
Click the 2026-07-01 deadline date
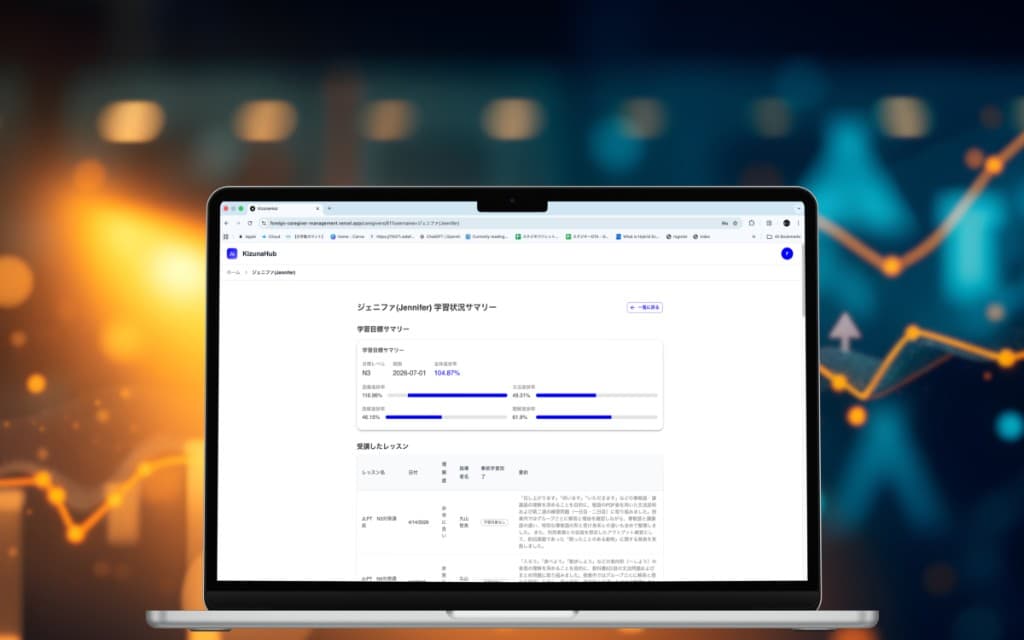(409, 373)
